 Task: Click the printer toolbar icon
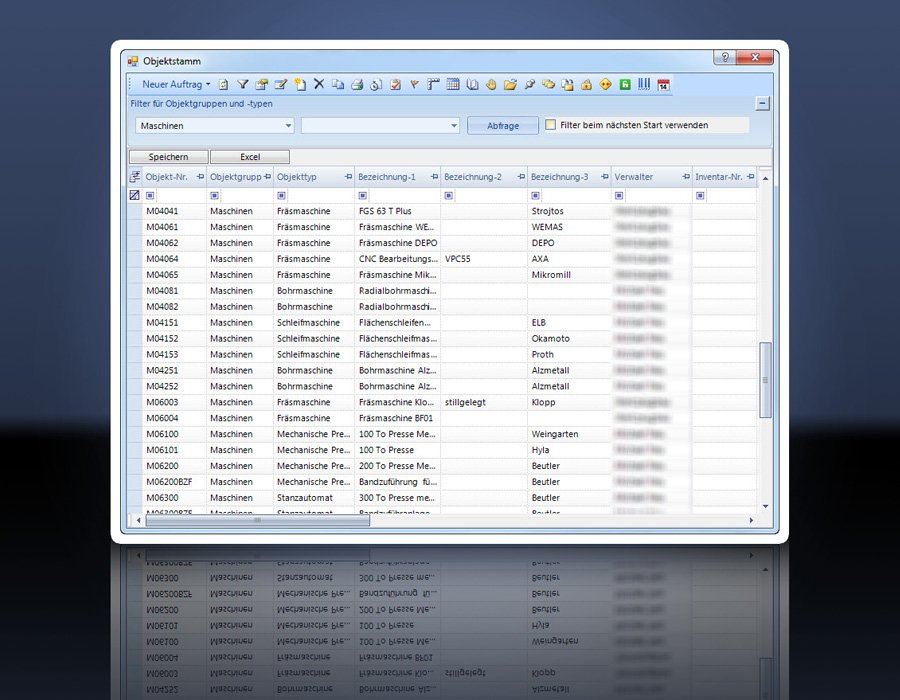pyautogui.click(x=357, y=84)
